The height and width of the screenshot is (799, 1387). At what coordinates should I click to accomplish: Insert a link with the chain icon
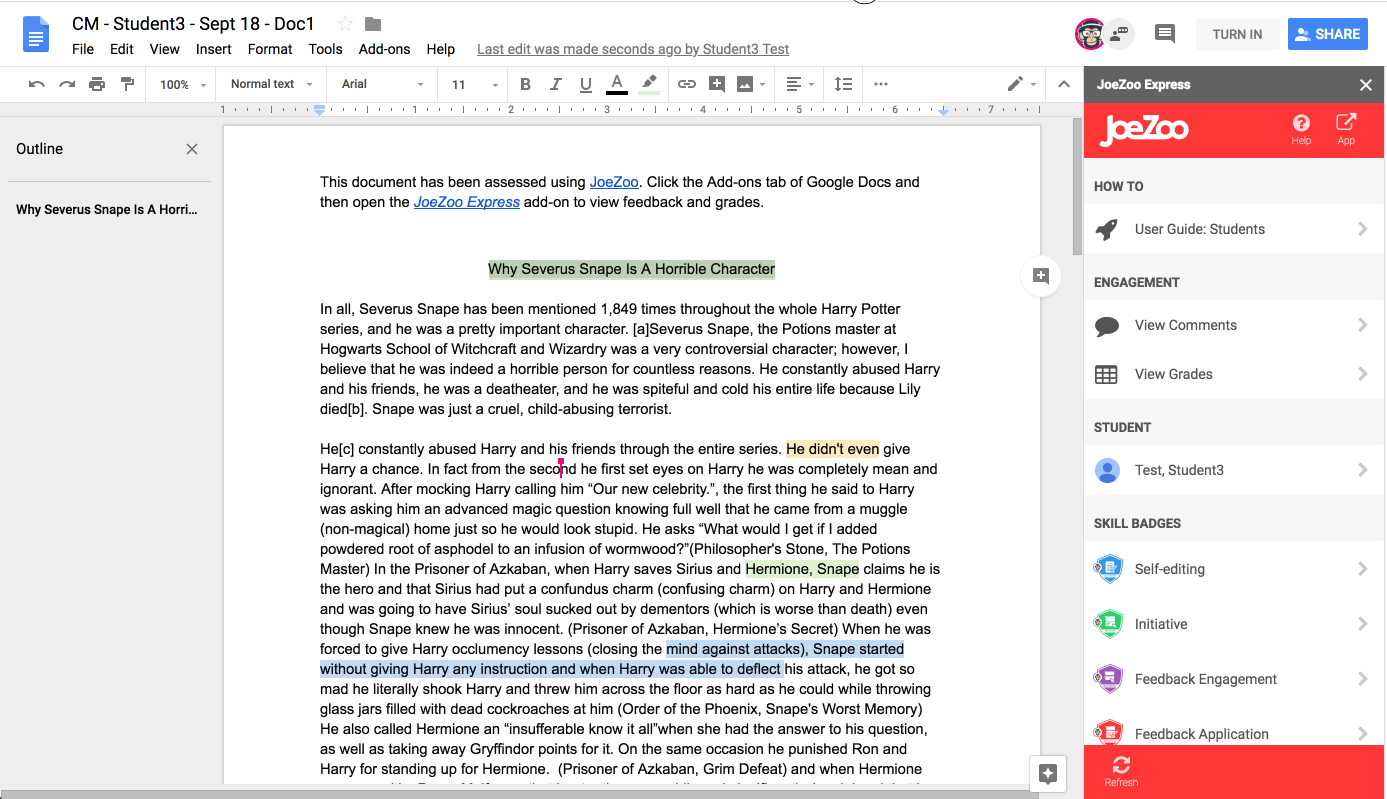tap(686, 84)
